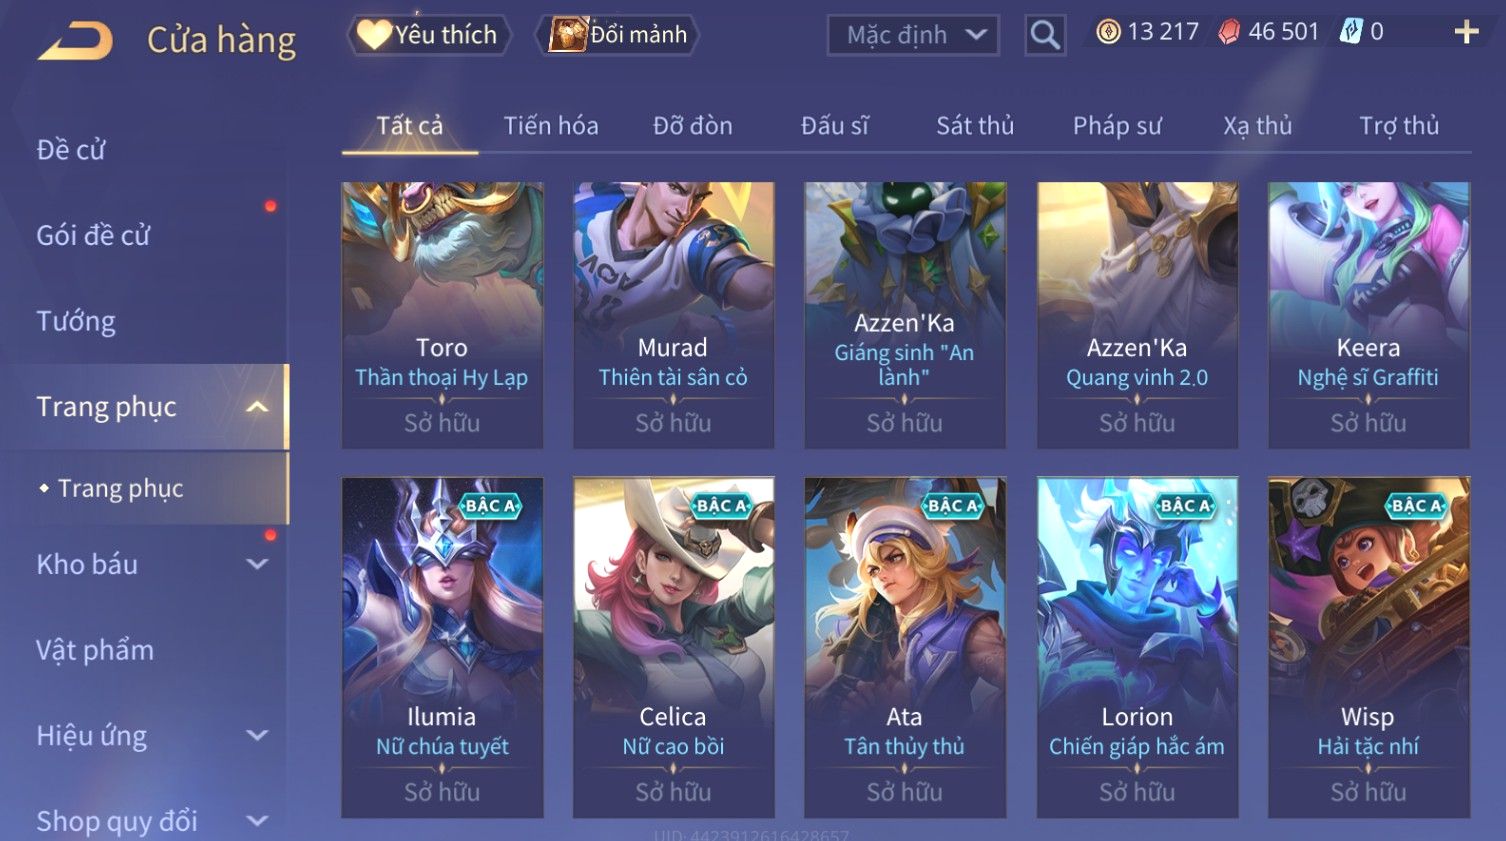Select the Ilumia Nữ chúa tuyết skin
The height and width of the screenshot is (841, 1506).
point(442,647)
